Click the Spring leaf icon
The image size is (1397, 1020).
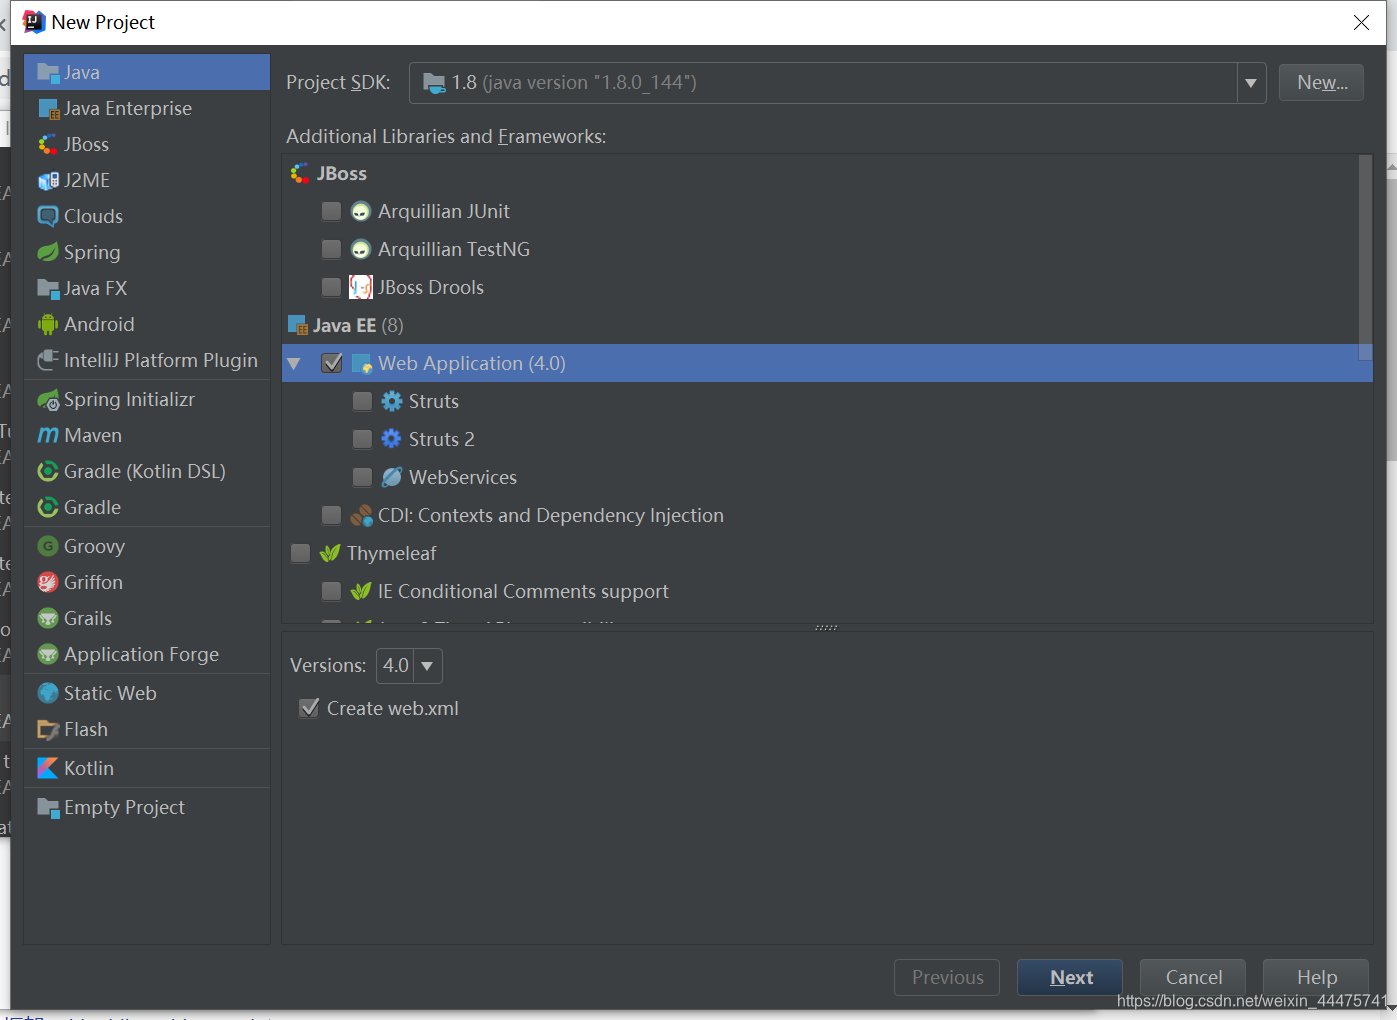(48, 253)
